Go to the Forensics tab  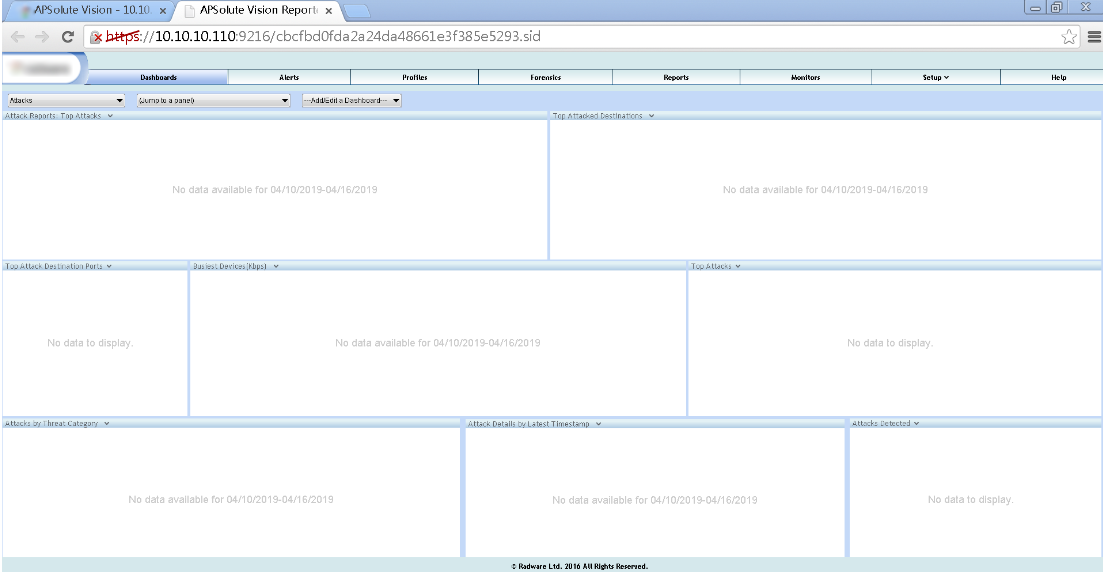pyautogui.click(x=545, y=77)
